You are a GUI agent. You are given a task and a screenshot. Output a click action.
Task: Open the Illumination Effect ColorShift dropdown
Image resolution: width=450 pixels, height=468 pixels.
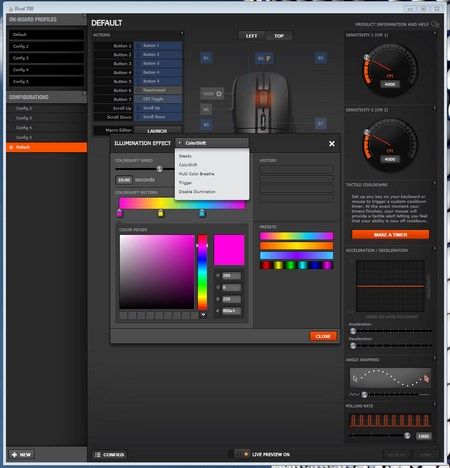pyautogui.click(x=212, y=143)
